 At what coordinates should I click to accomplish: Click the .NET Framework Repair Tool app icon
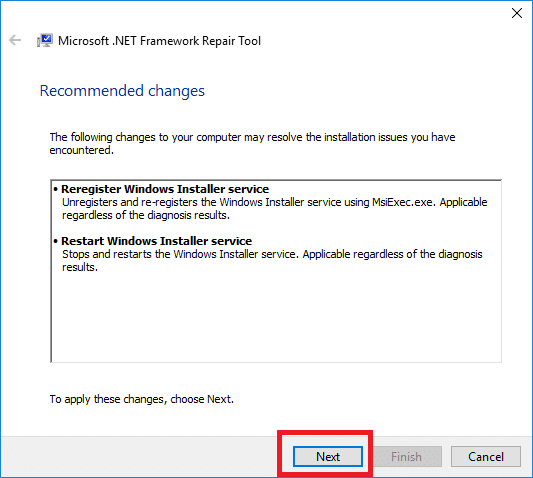[45, 40]
